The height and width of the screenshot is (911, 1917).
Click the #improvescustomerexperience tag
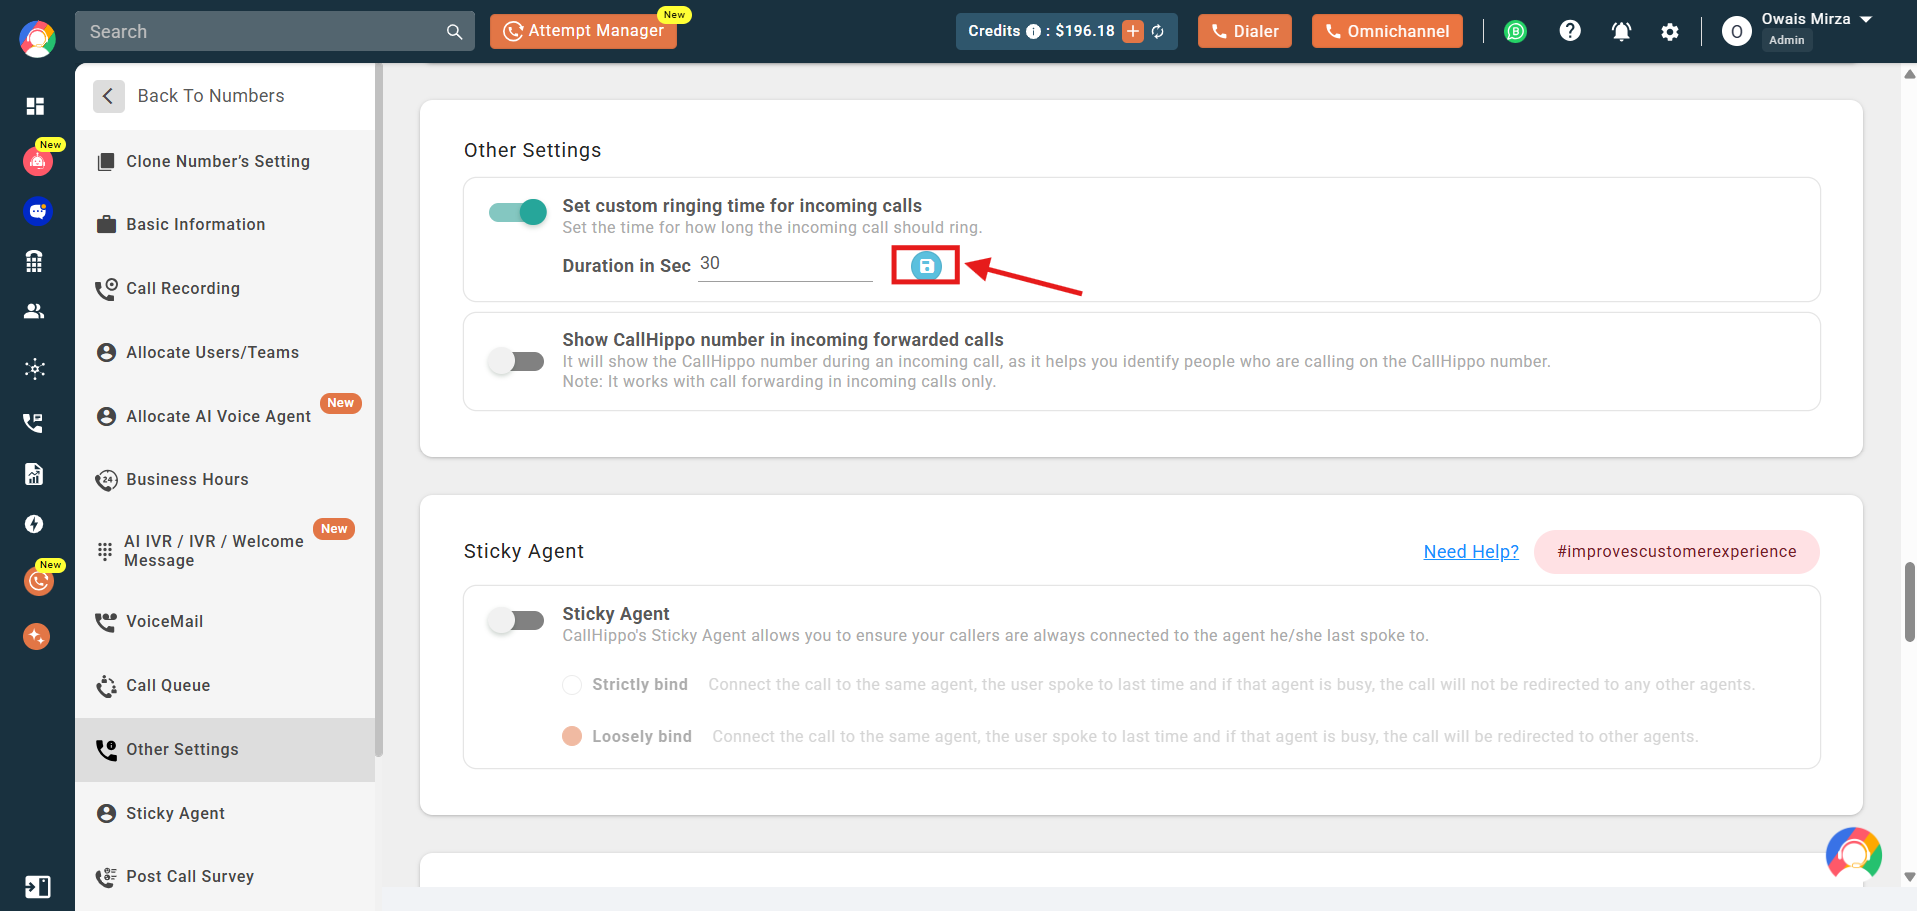(1676, 551)
